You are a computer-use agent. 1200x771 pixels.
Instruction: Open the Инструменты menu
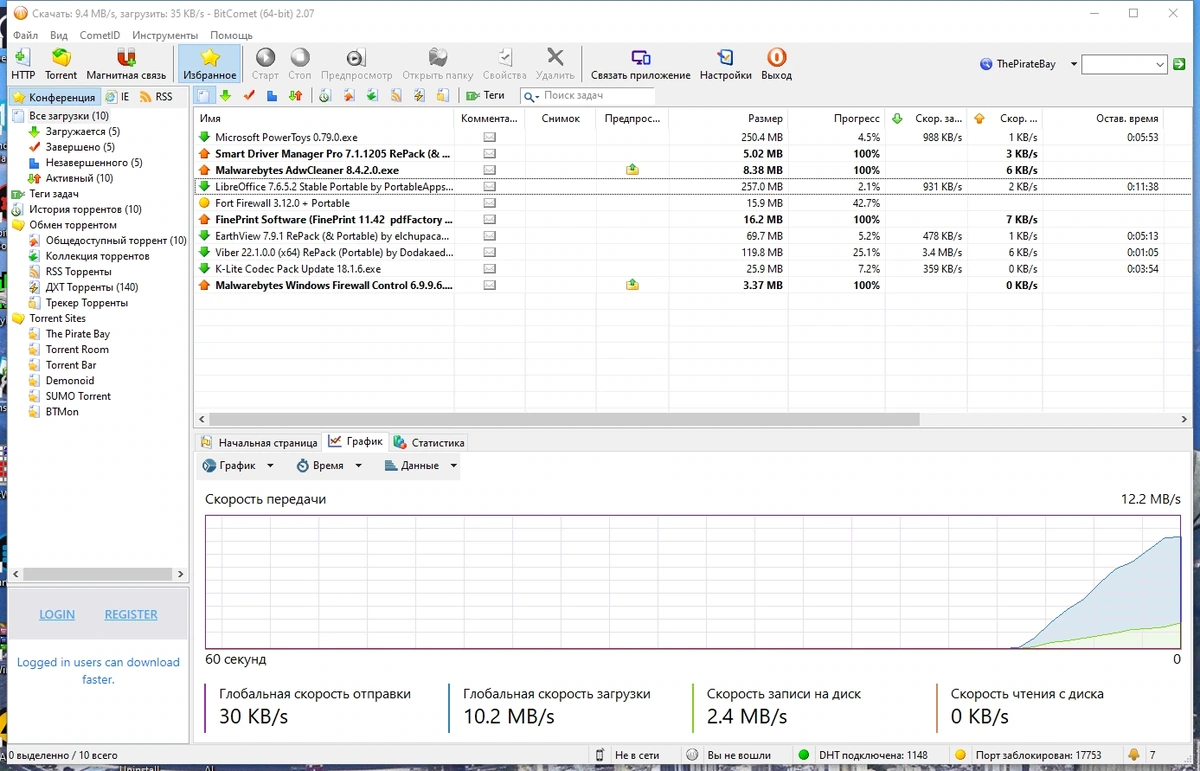pyautogui.click(x=165, y=35)
